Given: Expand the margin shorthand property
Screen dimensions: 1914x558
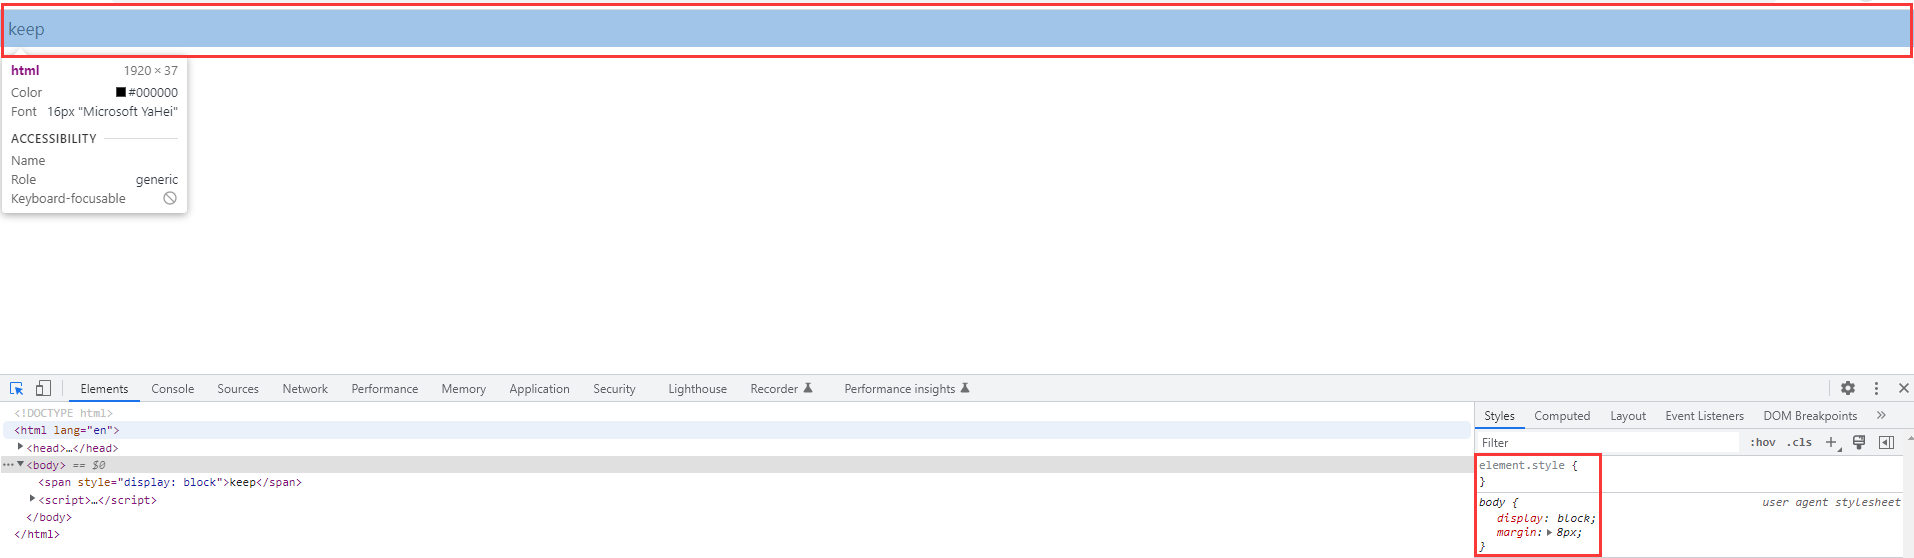Looking at the screenshot, I should [x=1550, y=532].
